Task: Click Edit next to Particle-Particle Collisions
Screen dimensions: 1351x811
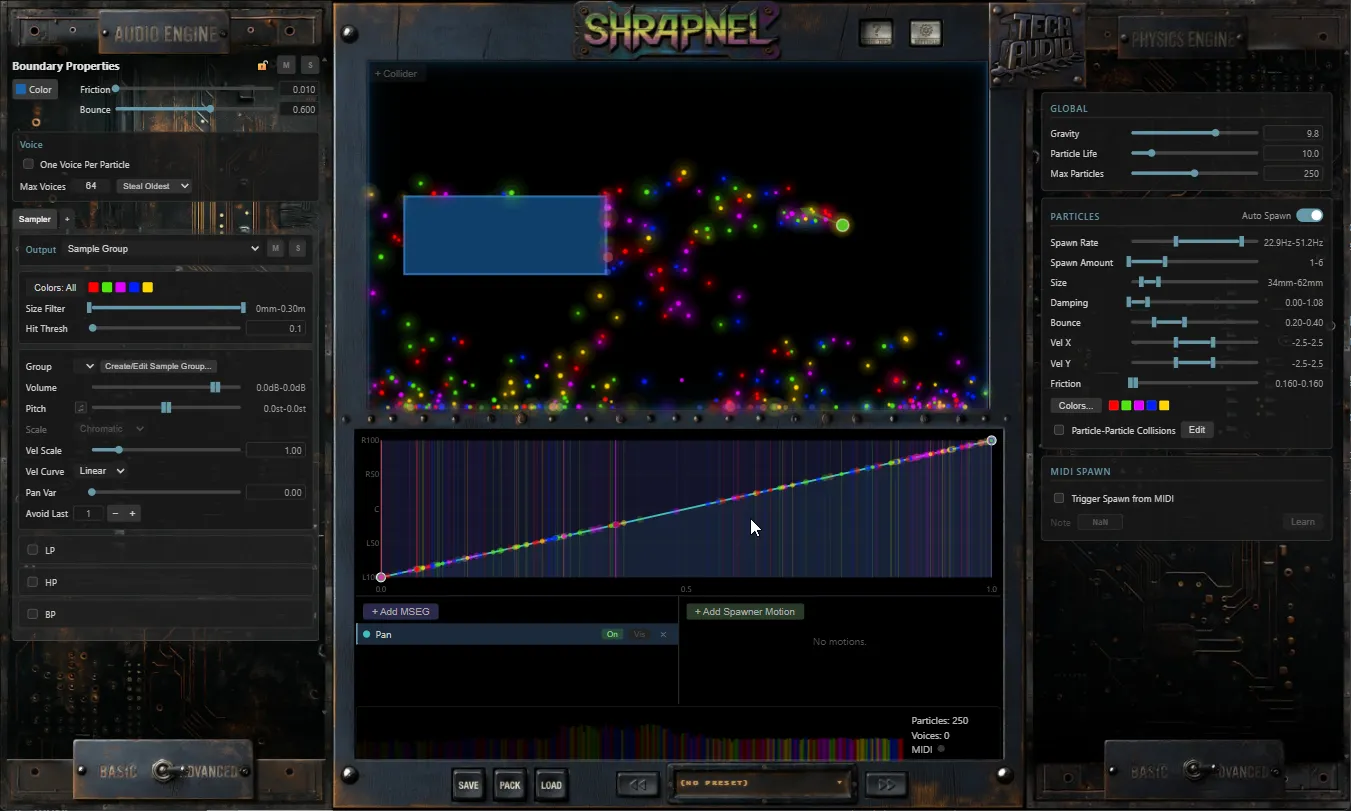Action: pyautogui.click(x=1196, y=430)
